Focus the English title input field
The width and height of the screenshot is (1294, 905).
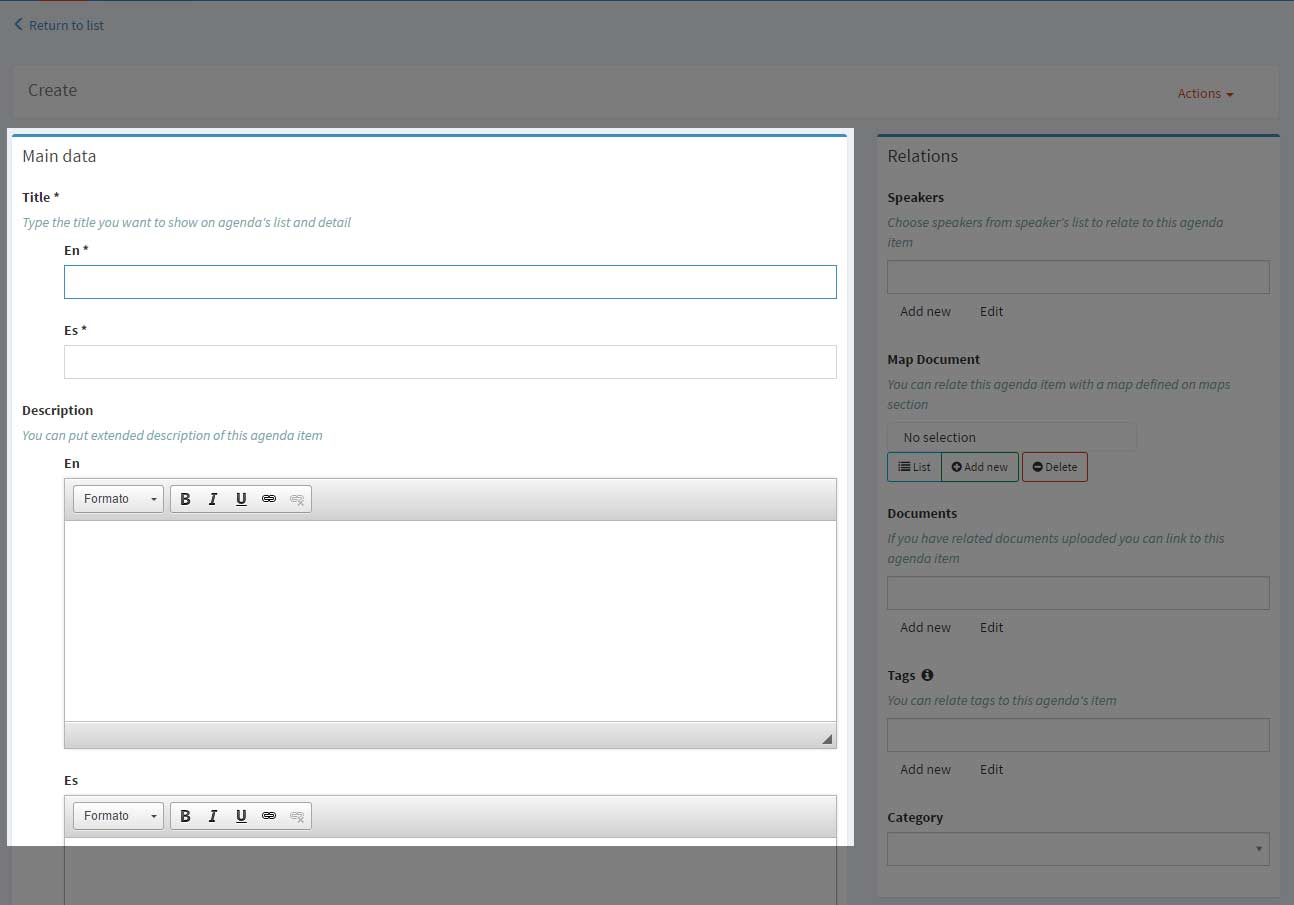pos(450,282)
